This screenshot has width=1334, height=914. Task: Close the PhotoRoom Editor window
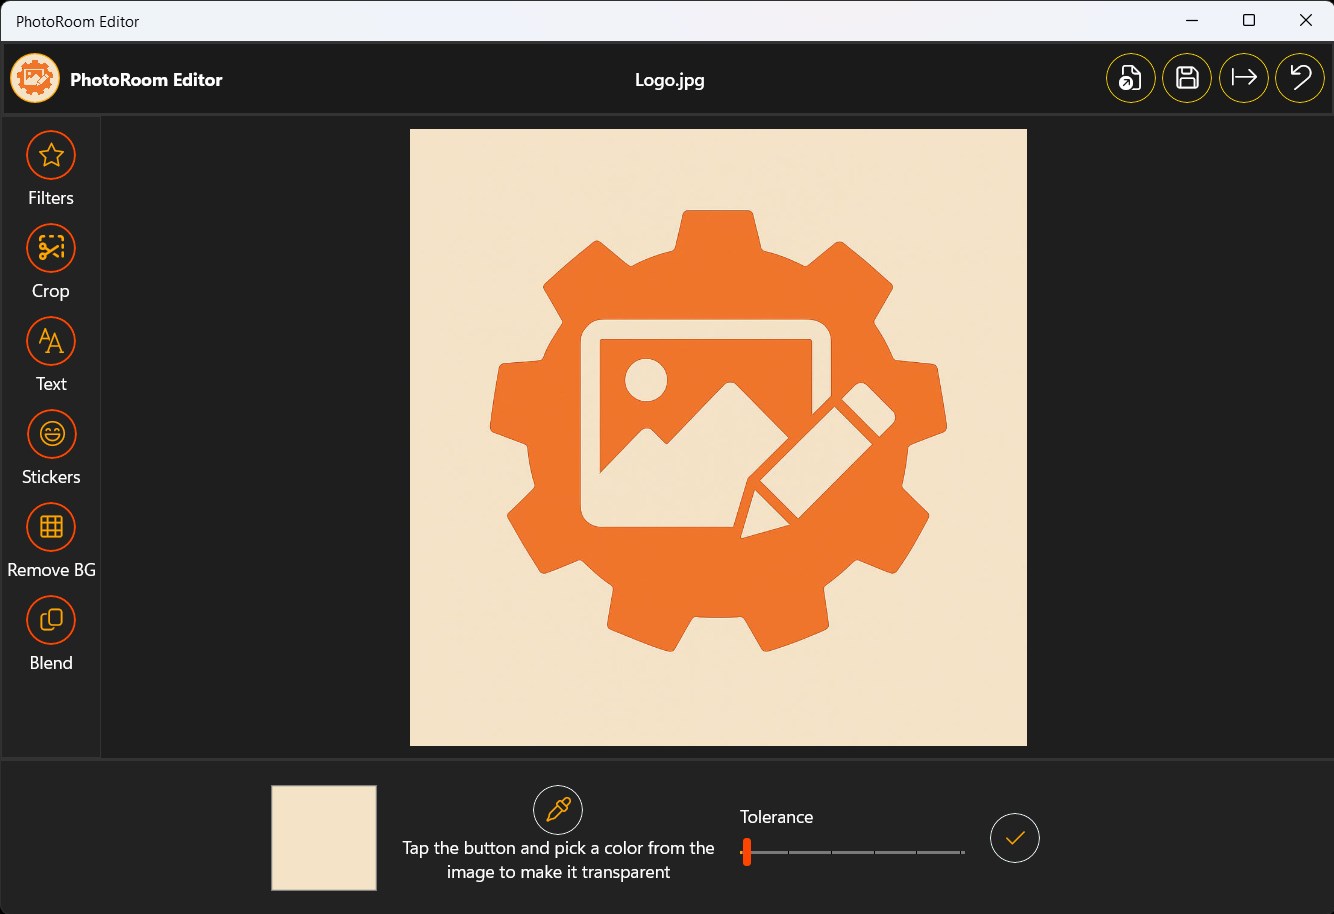point(1306,20)
